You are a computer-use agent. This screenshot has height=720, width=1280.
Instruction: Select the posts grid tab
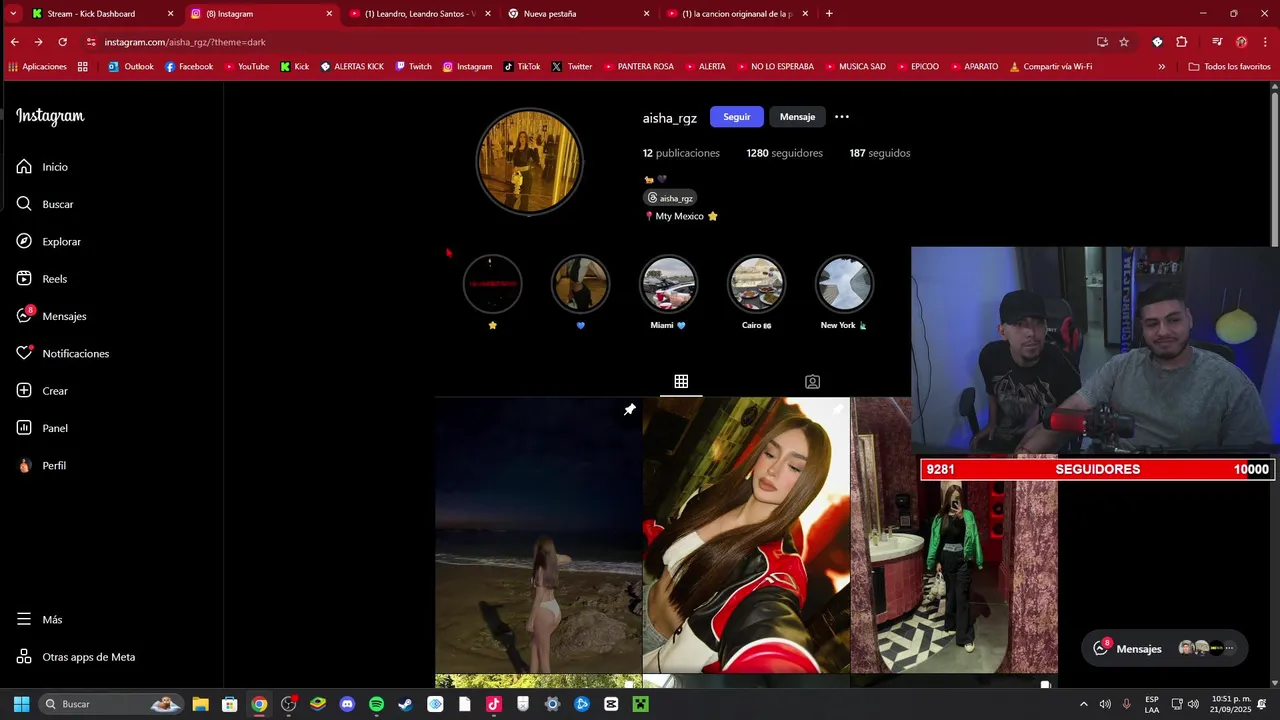point(681,381)
